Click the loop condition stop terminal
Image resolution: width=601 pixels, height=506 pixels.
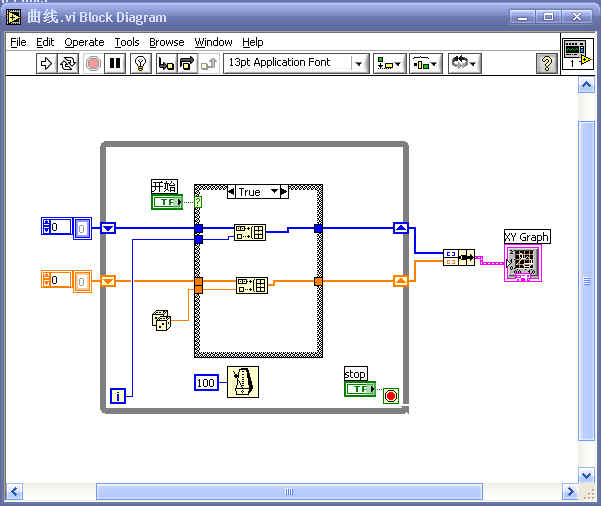[x=390, y=395]
